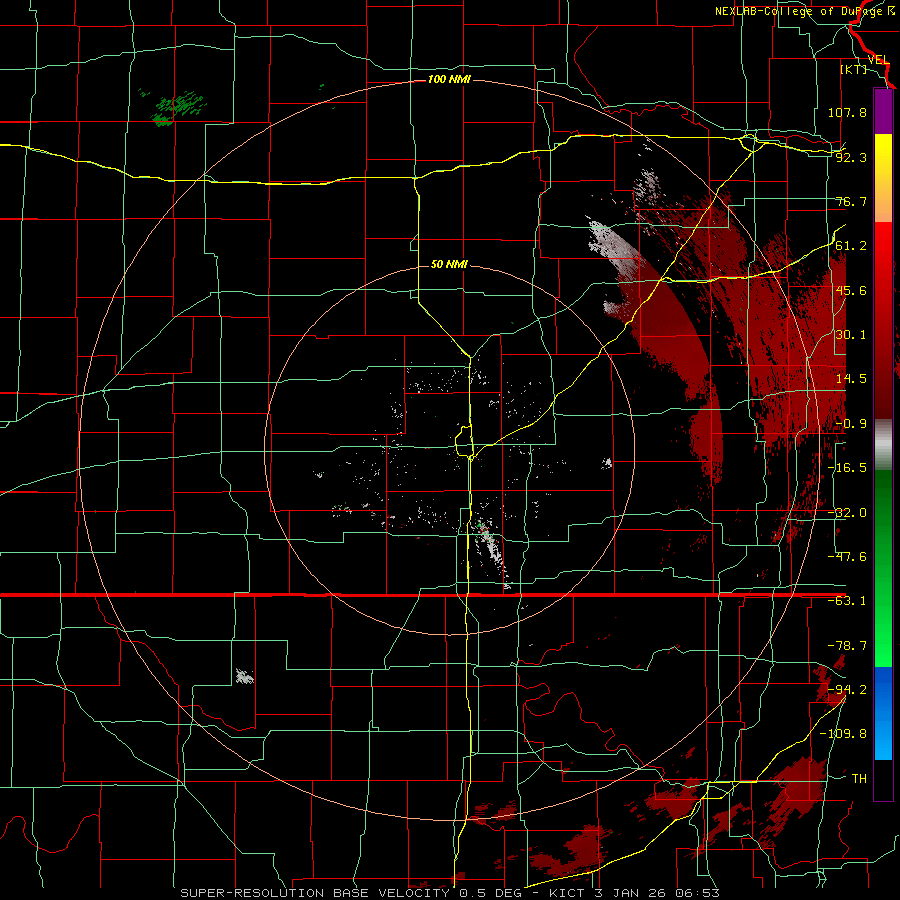The image size is (900, 900).
Task: Click the 50 NMI range ring label
Action: [x=449, y=264]
